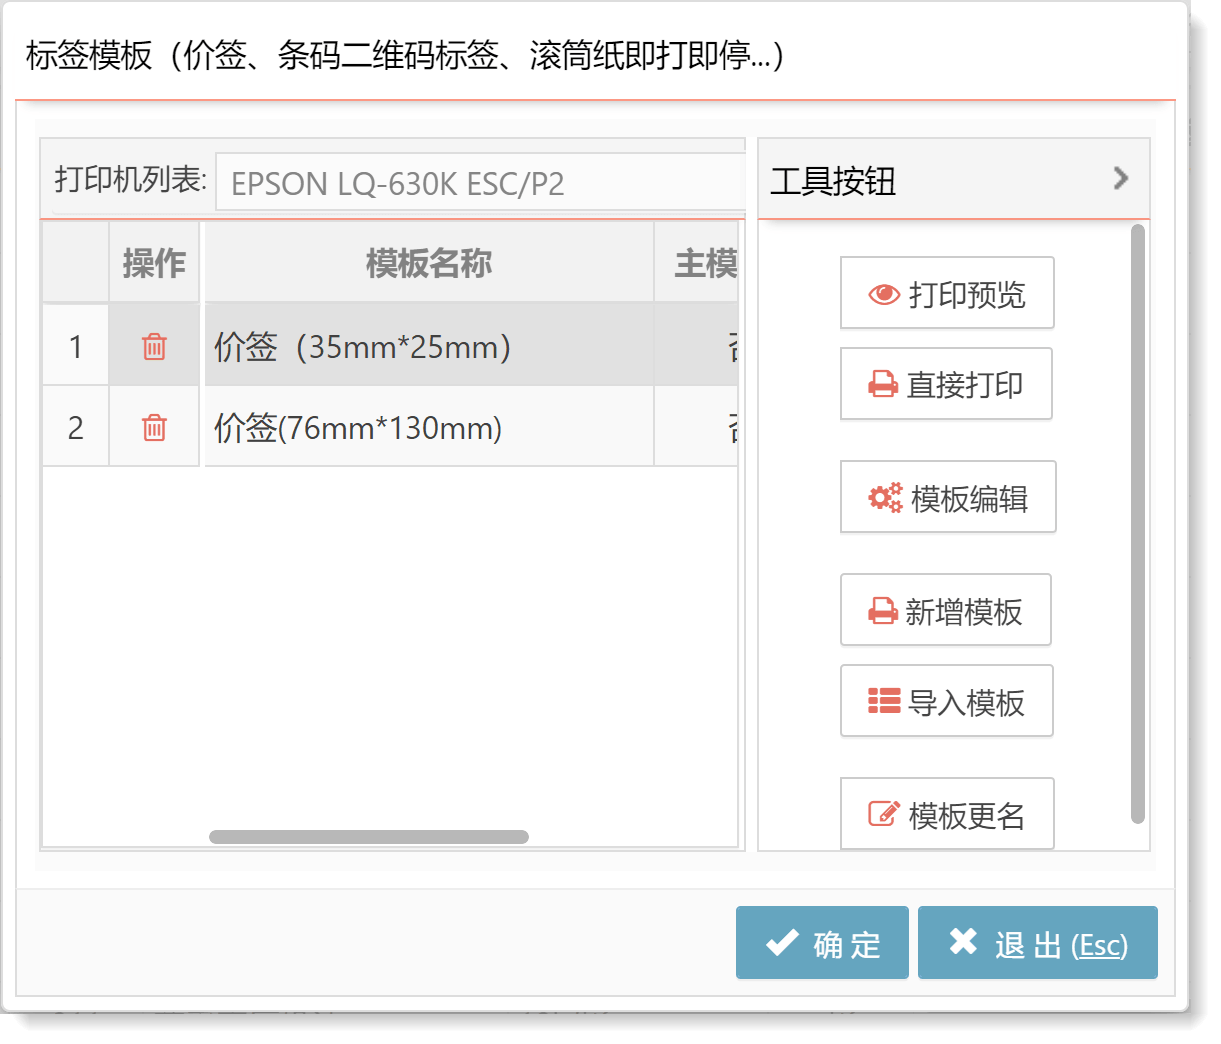Click the 操作 column header

click(154, 264)
